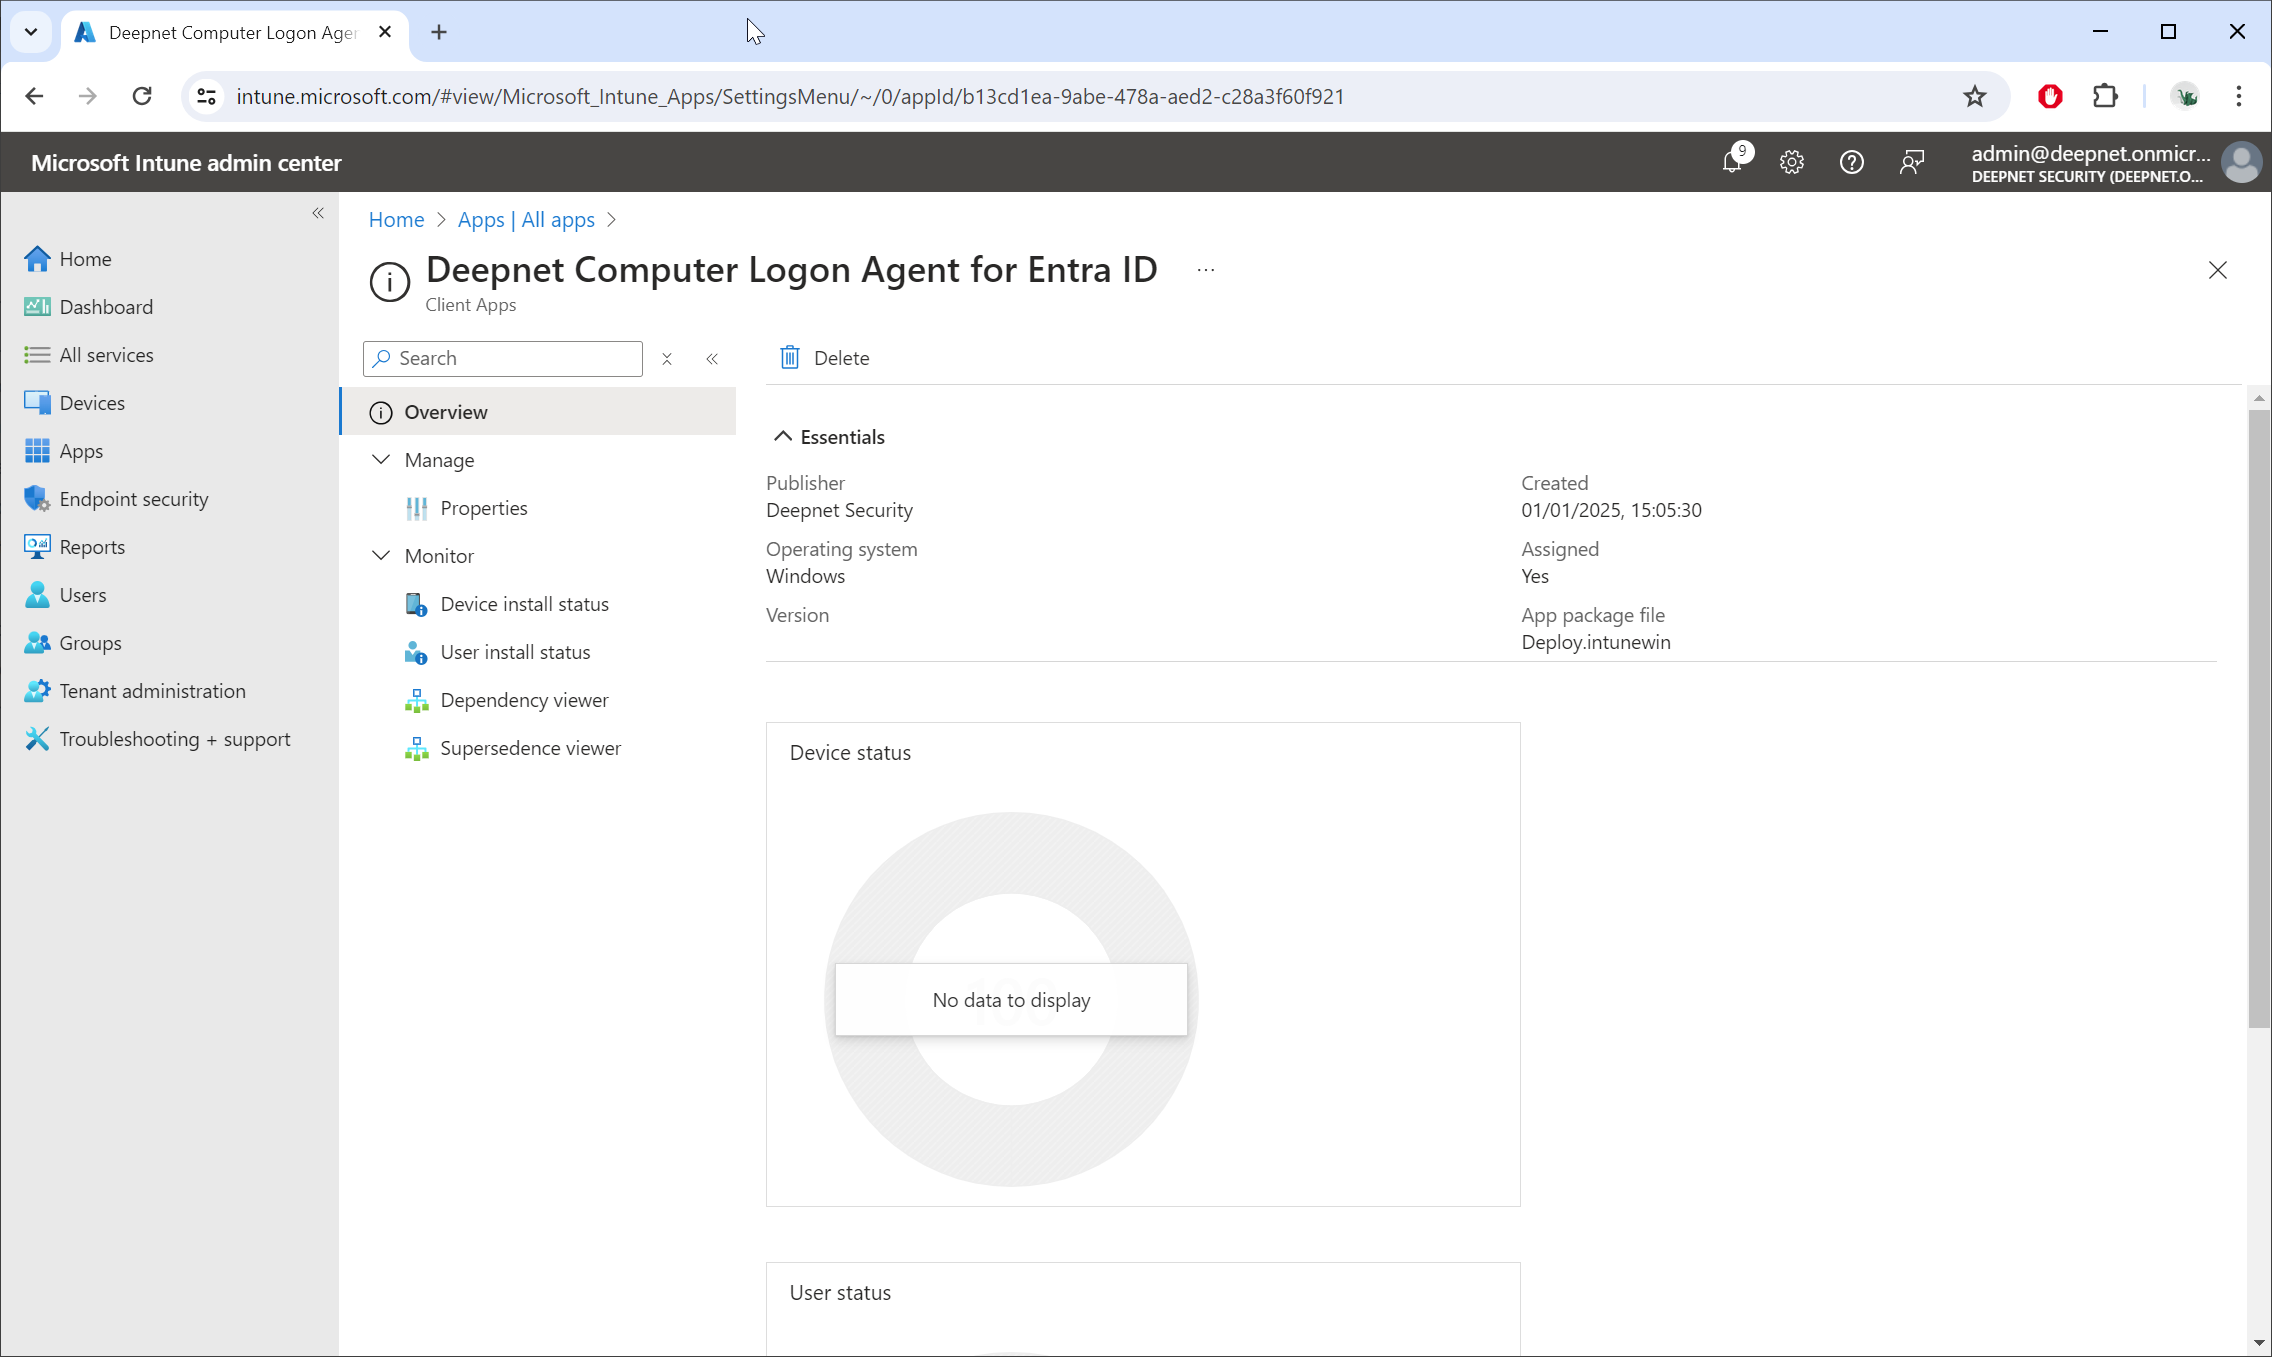Screen dimensions: 2272x1357
Task: Open Dependency viewer
Action: click(524, 700)
